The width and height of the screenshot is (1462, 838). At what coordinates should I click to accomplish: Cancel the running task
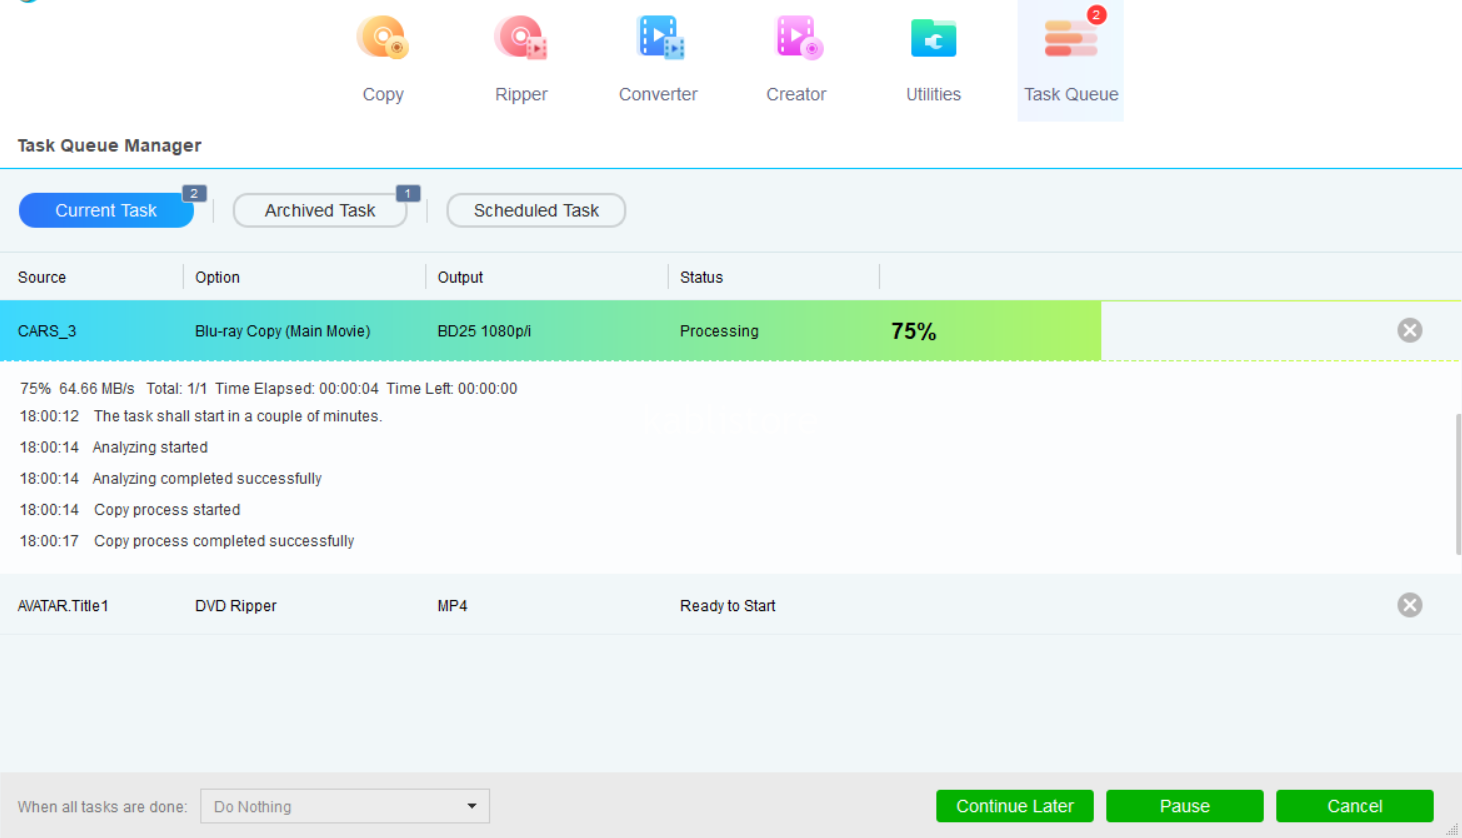coord(1355,806)
